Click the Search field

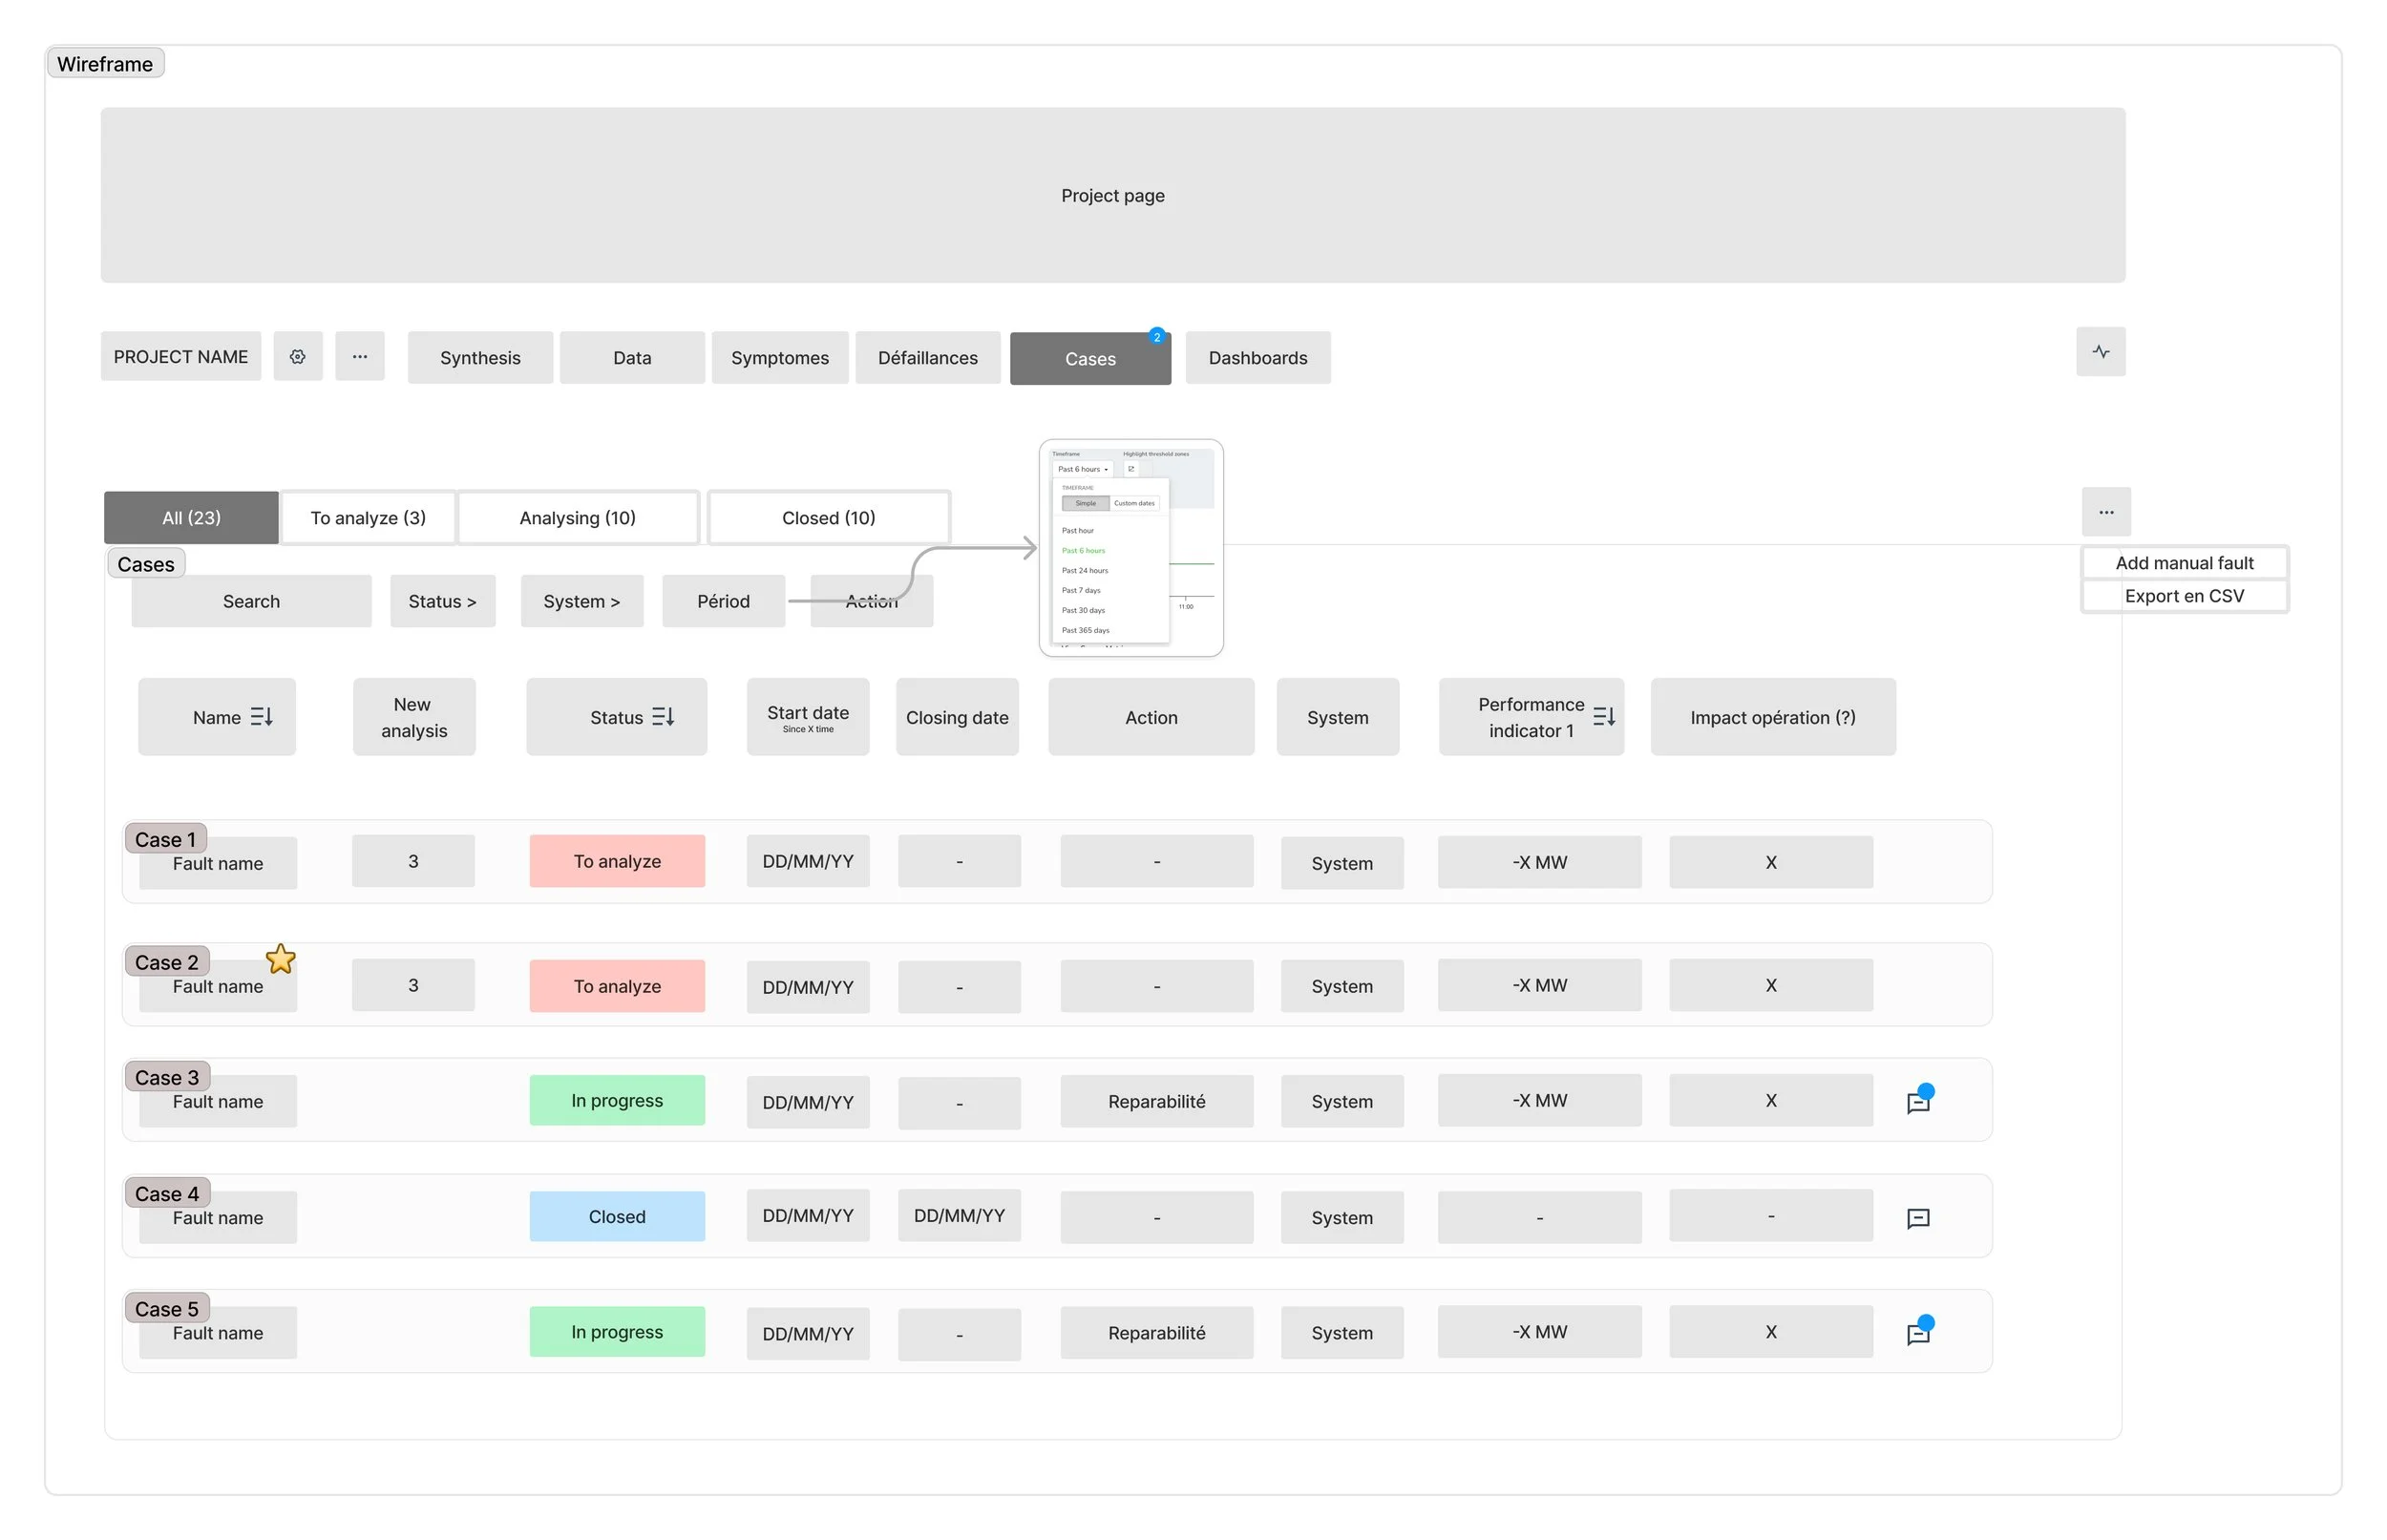pyautogui.click(x=251, y=601)
